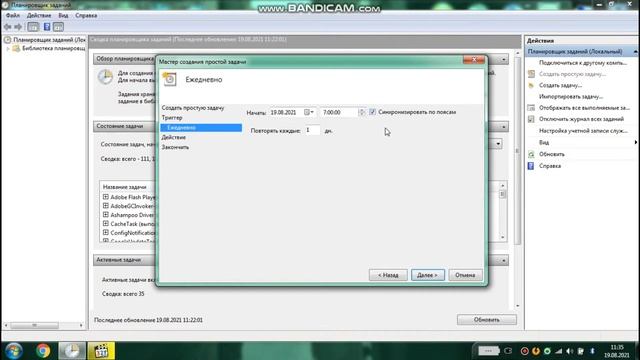Click the Повторять каждые days field
The height and width of the screenshot is (360, 640).
click(x=313, y=130)
